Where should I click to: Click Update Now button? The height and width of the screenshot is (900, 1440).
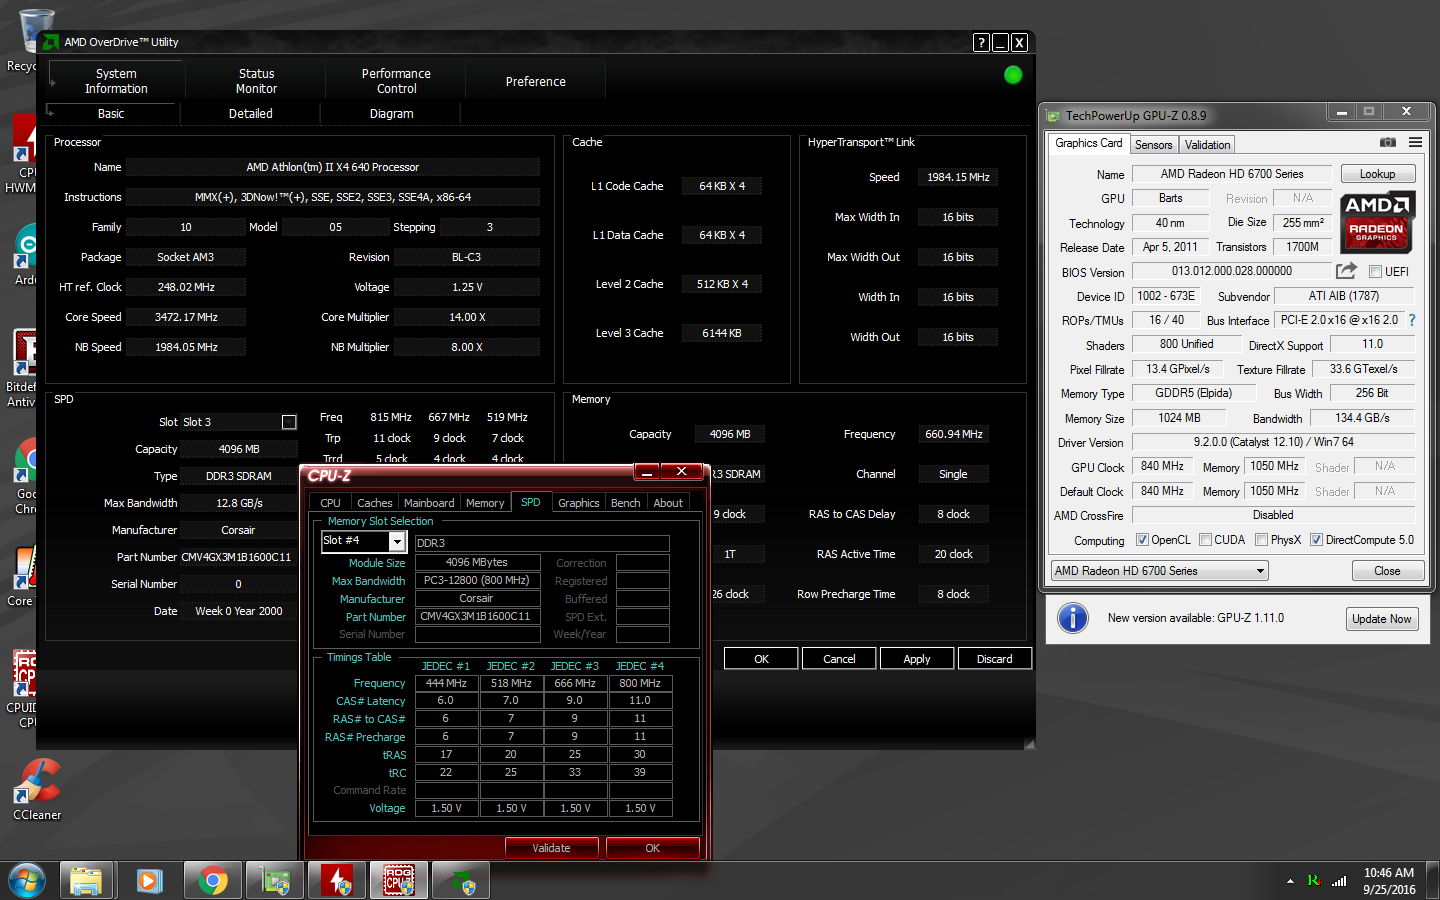(1381, 619)
